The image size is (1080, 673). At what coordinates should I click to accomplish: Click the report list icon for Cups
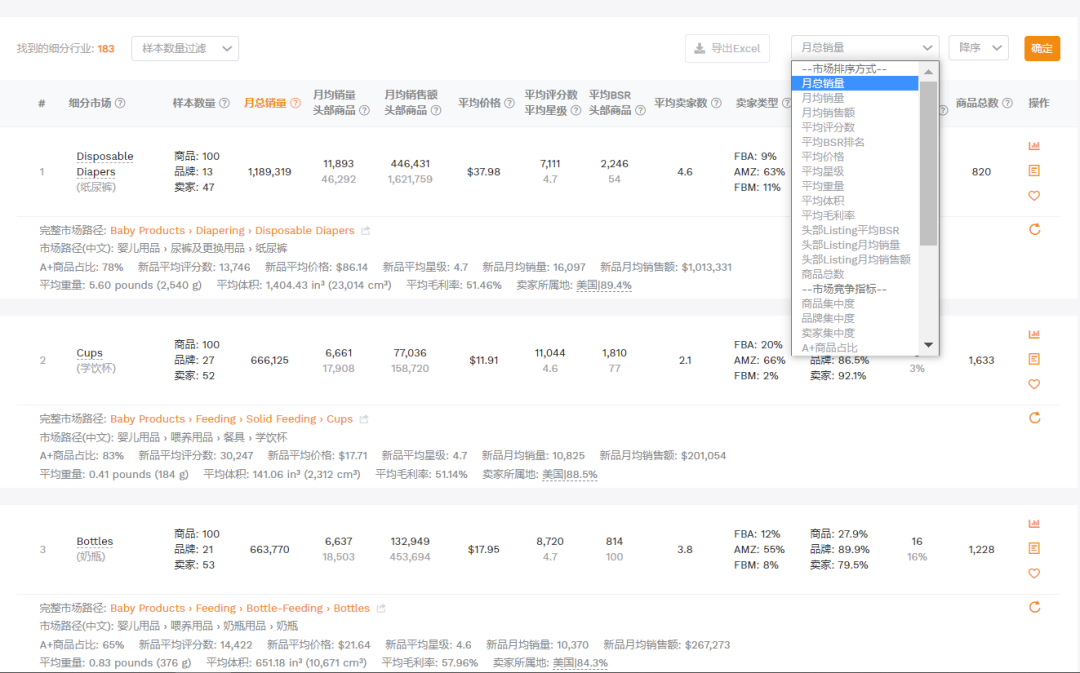click(1034, 359)
